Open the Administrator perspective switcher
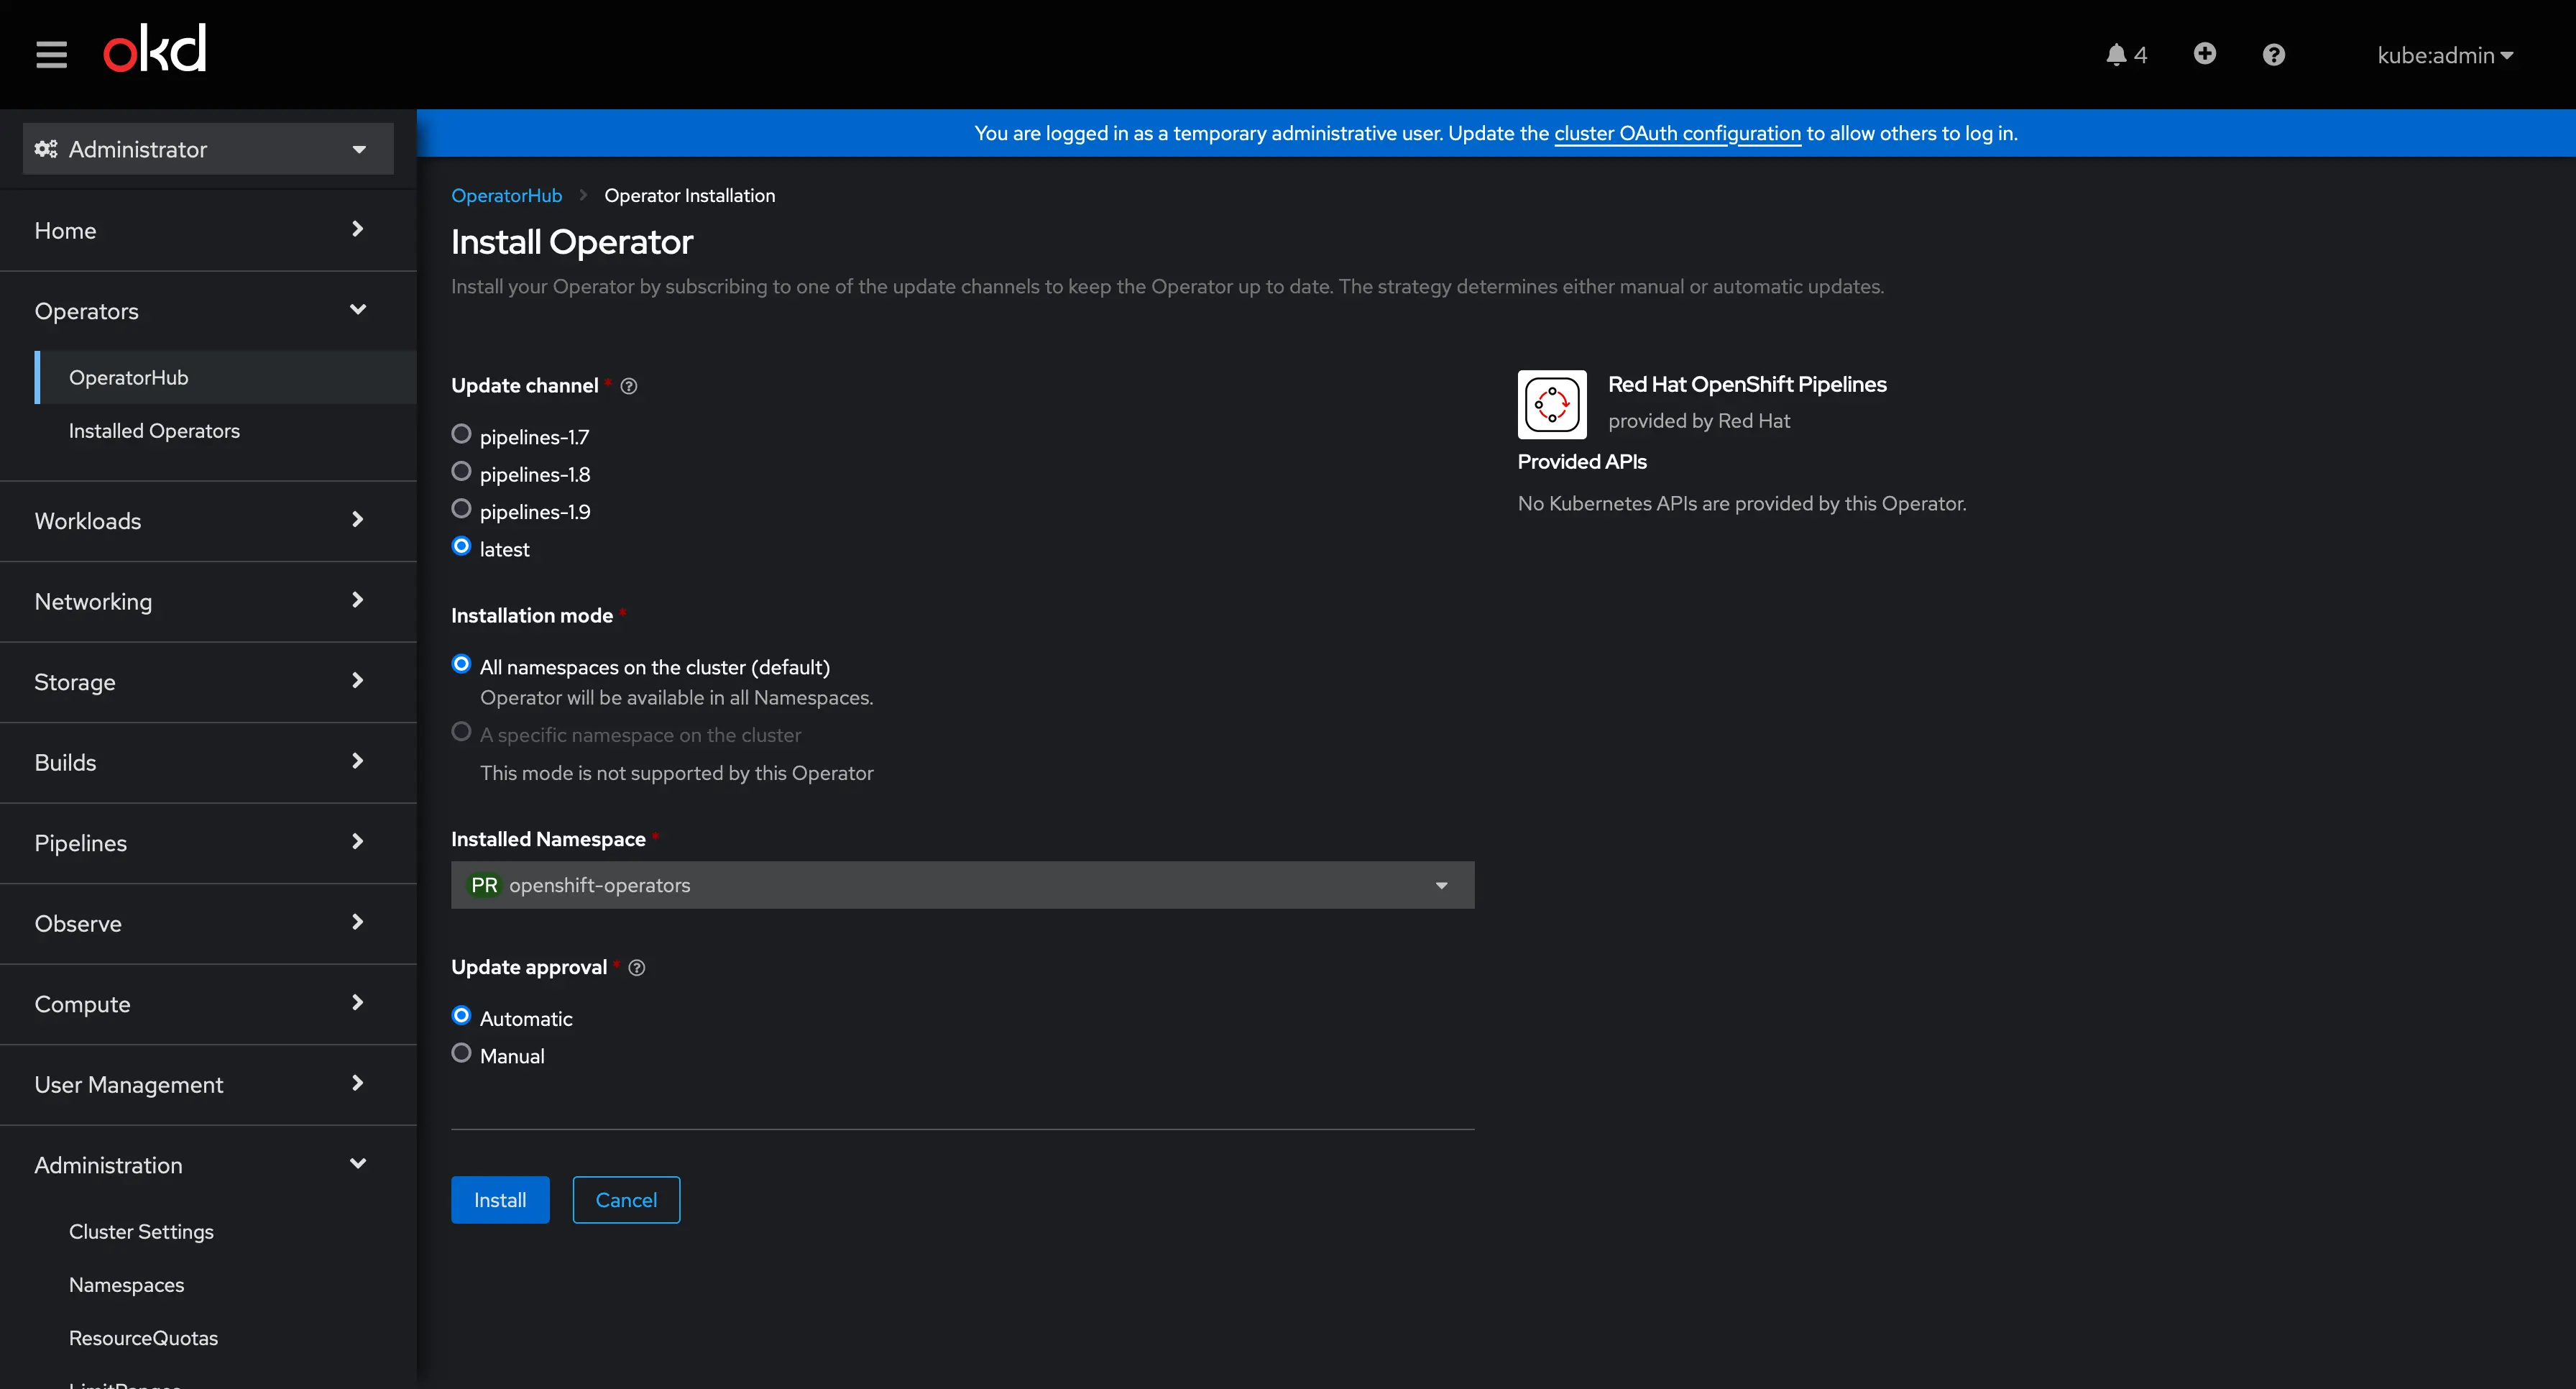 (208, 149)
